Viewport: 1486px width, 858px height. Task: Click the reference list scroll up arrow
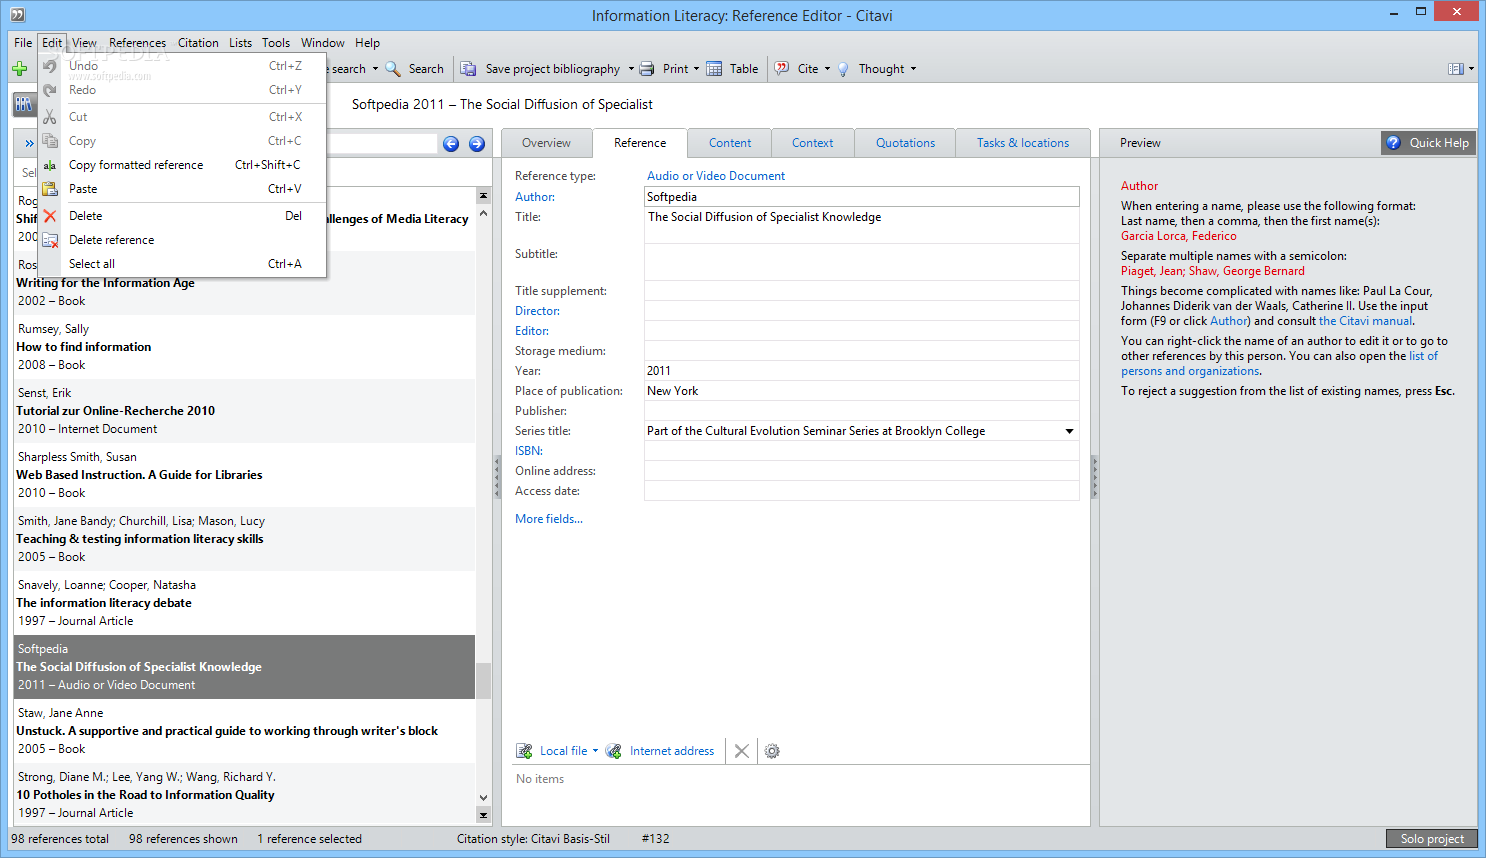(x=484, y=213)
